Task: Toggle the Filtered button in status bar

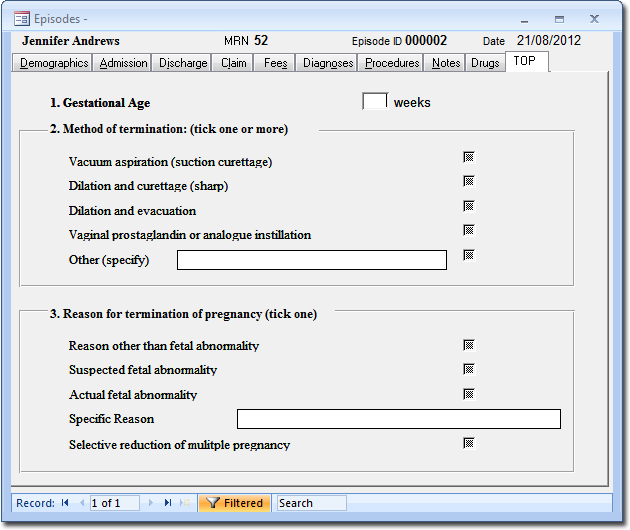Action: pyautogui.click(x=233, y=503)
